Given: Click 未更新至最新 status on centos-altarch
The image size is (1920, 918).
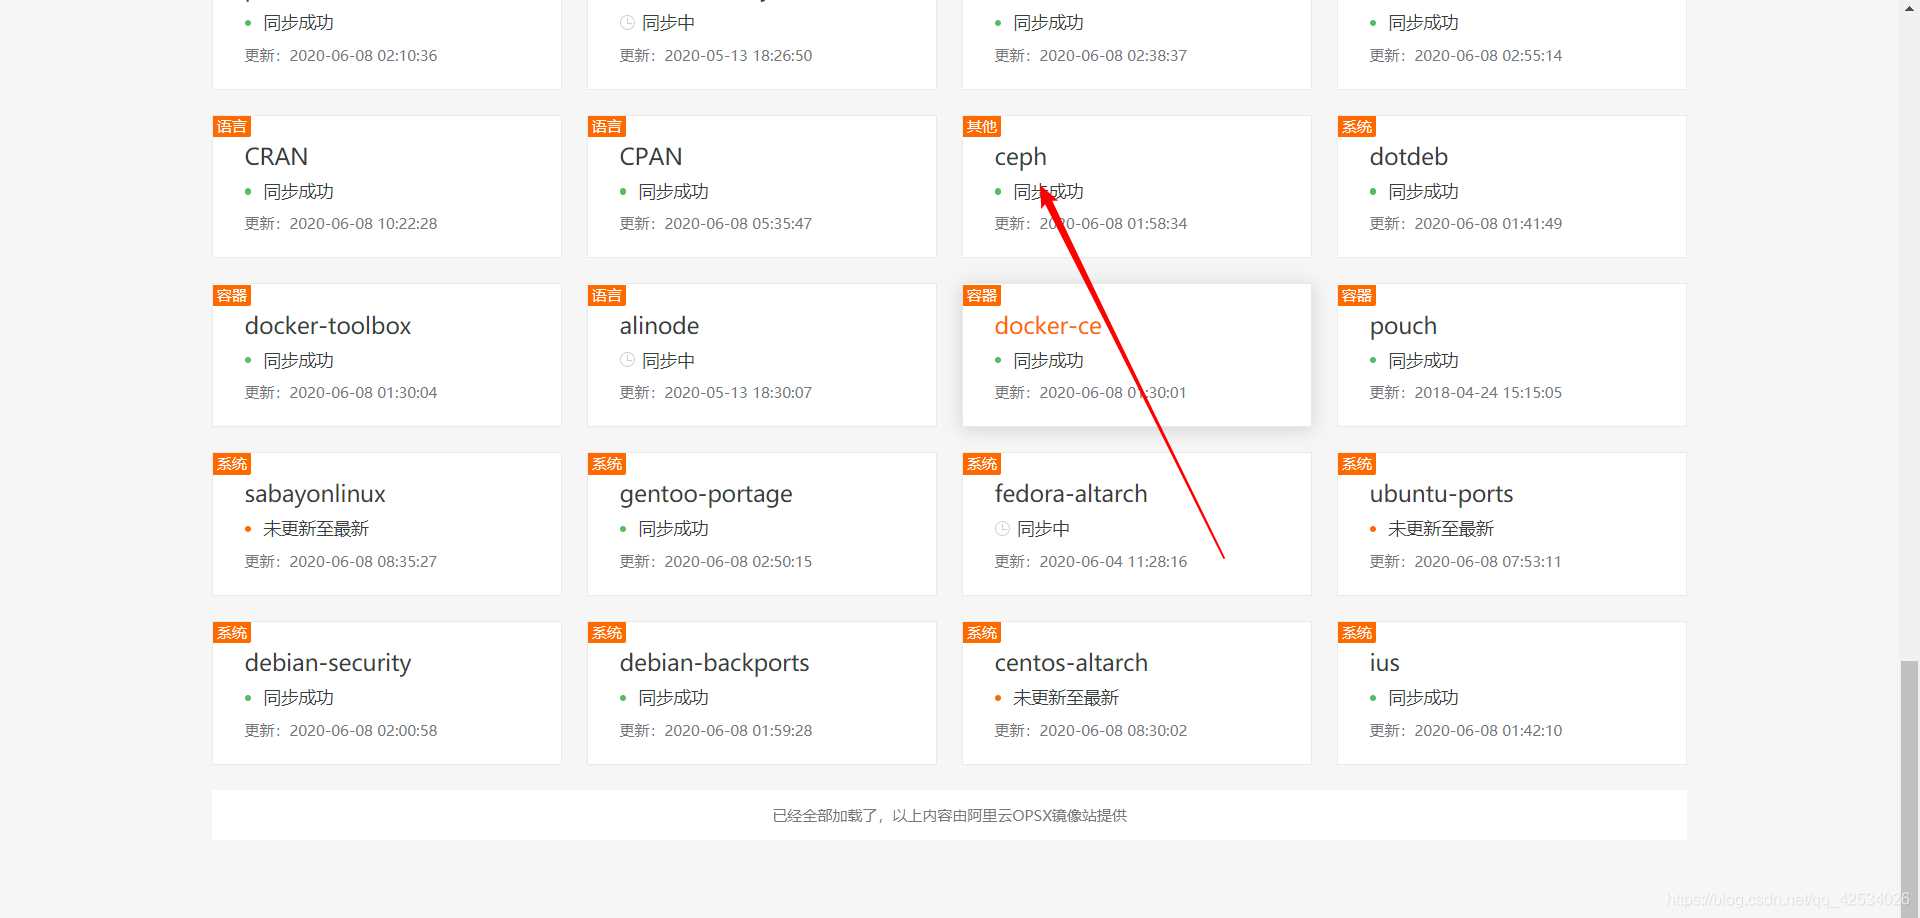Looking at the screenshot, I should 1066,698.
